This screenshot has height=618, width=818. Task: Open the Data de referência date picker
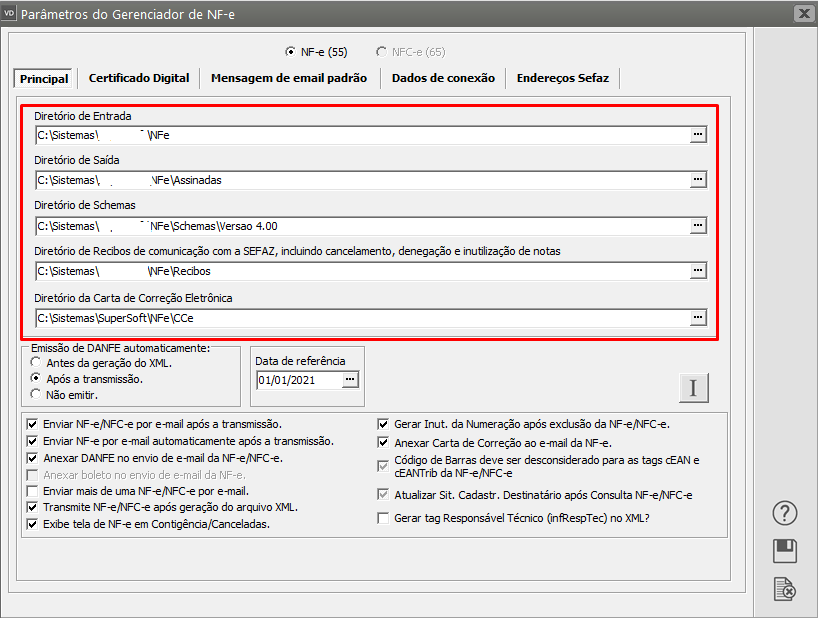349,380
